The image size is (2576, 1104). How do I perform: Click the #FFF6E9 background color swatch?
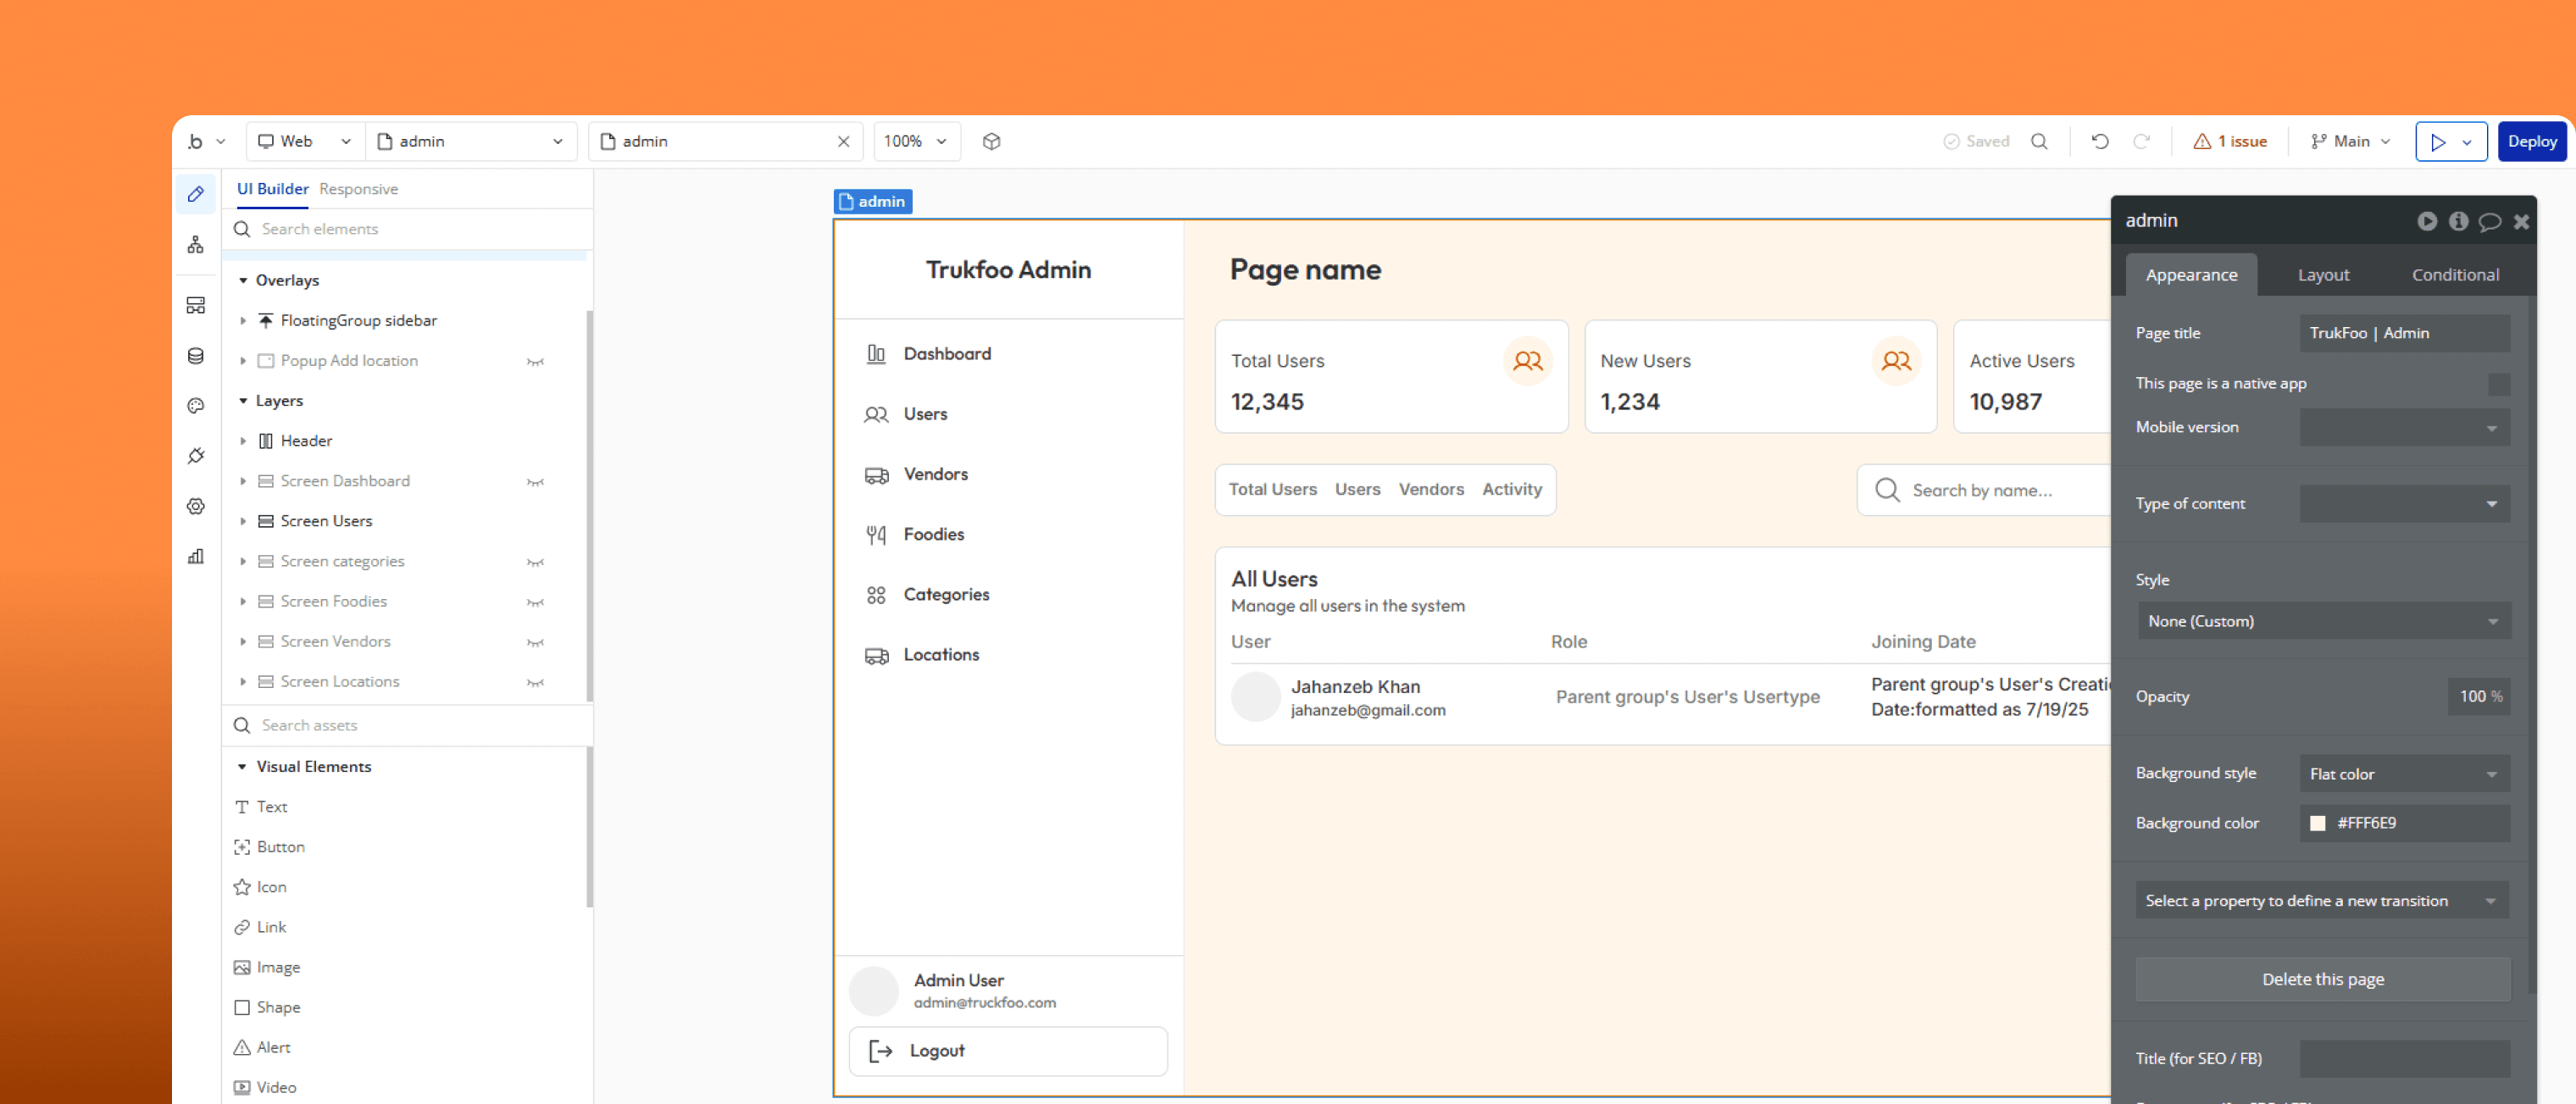2317,823
